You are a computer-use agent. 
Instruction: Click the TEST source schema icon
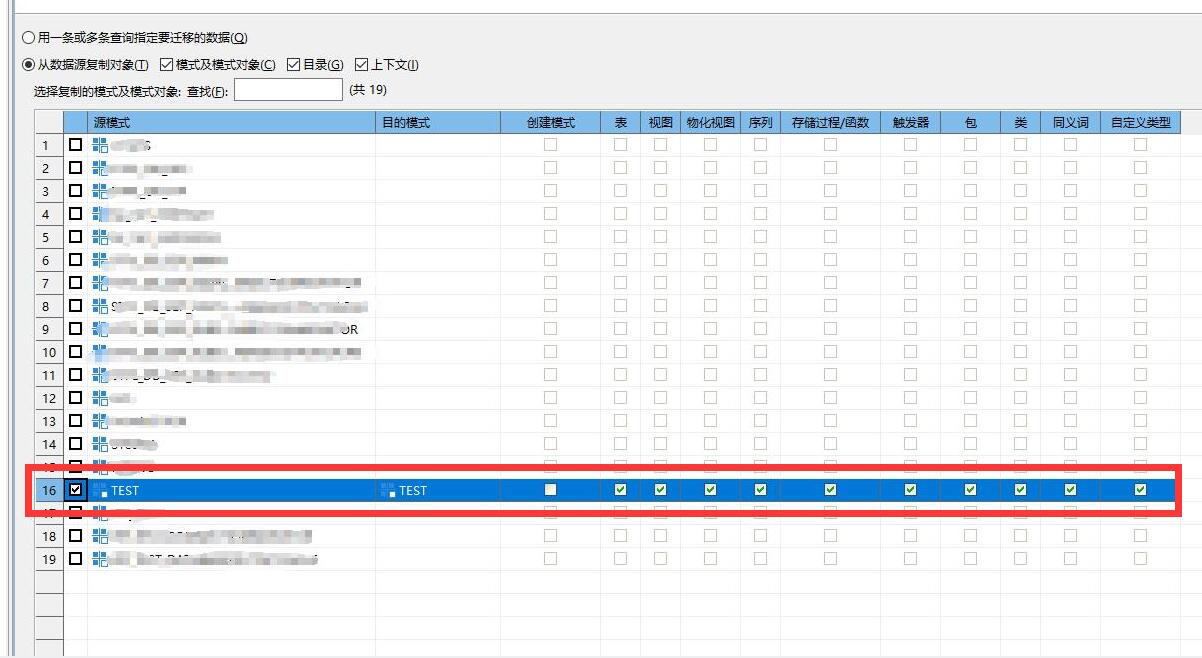coord(100,490)
